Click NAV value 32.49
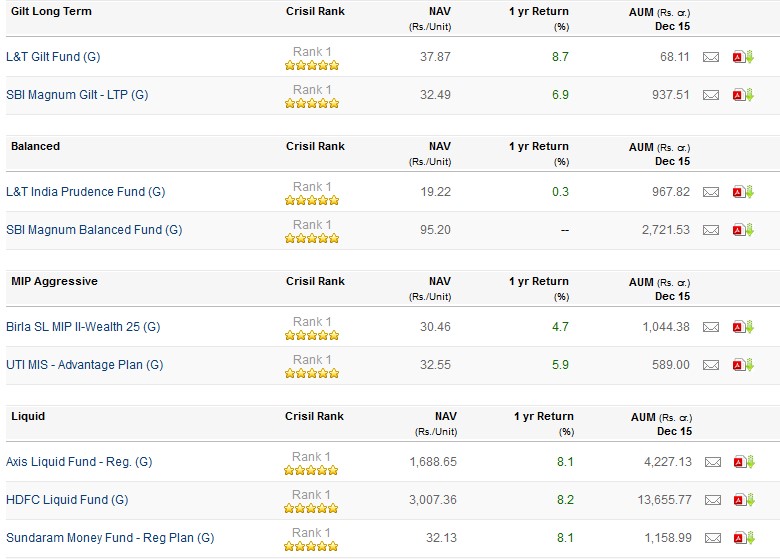Screen dimensions: 780x559 (x=435, y=94)
